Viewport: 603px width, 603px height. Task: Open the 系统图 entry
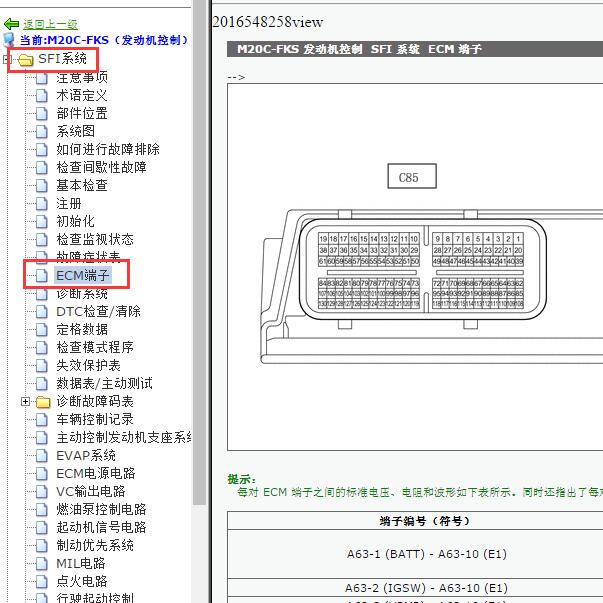(75, 132)
